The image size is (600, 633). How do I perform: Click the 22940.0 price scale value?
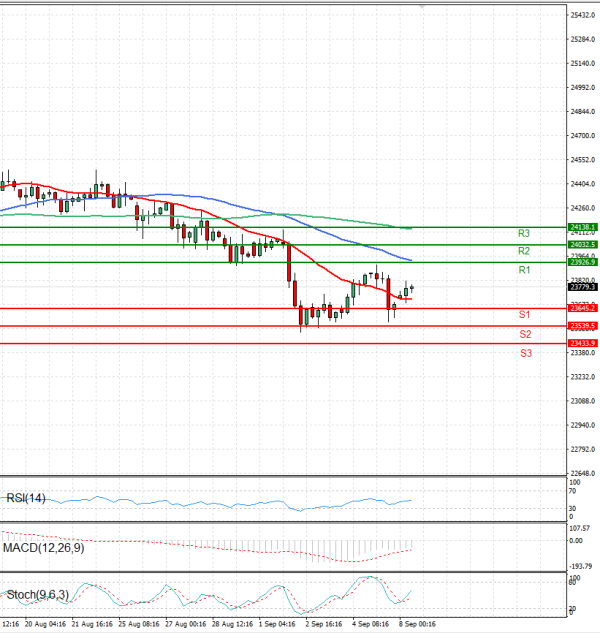[x=583, y=425]
